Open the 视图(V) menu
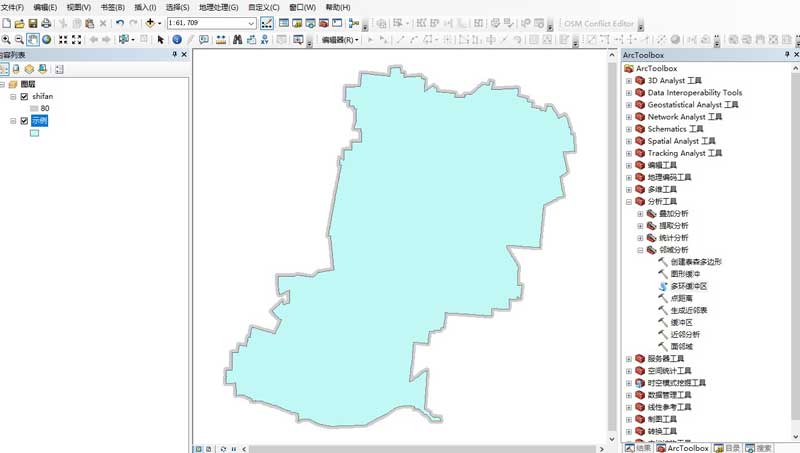 pos(79,7)
